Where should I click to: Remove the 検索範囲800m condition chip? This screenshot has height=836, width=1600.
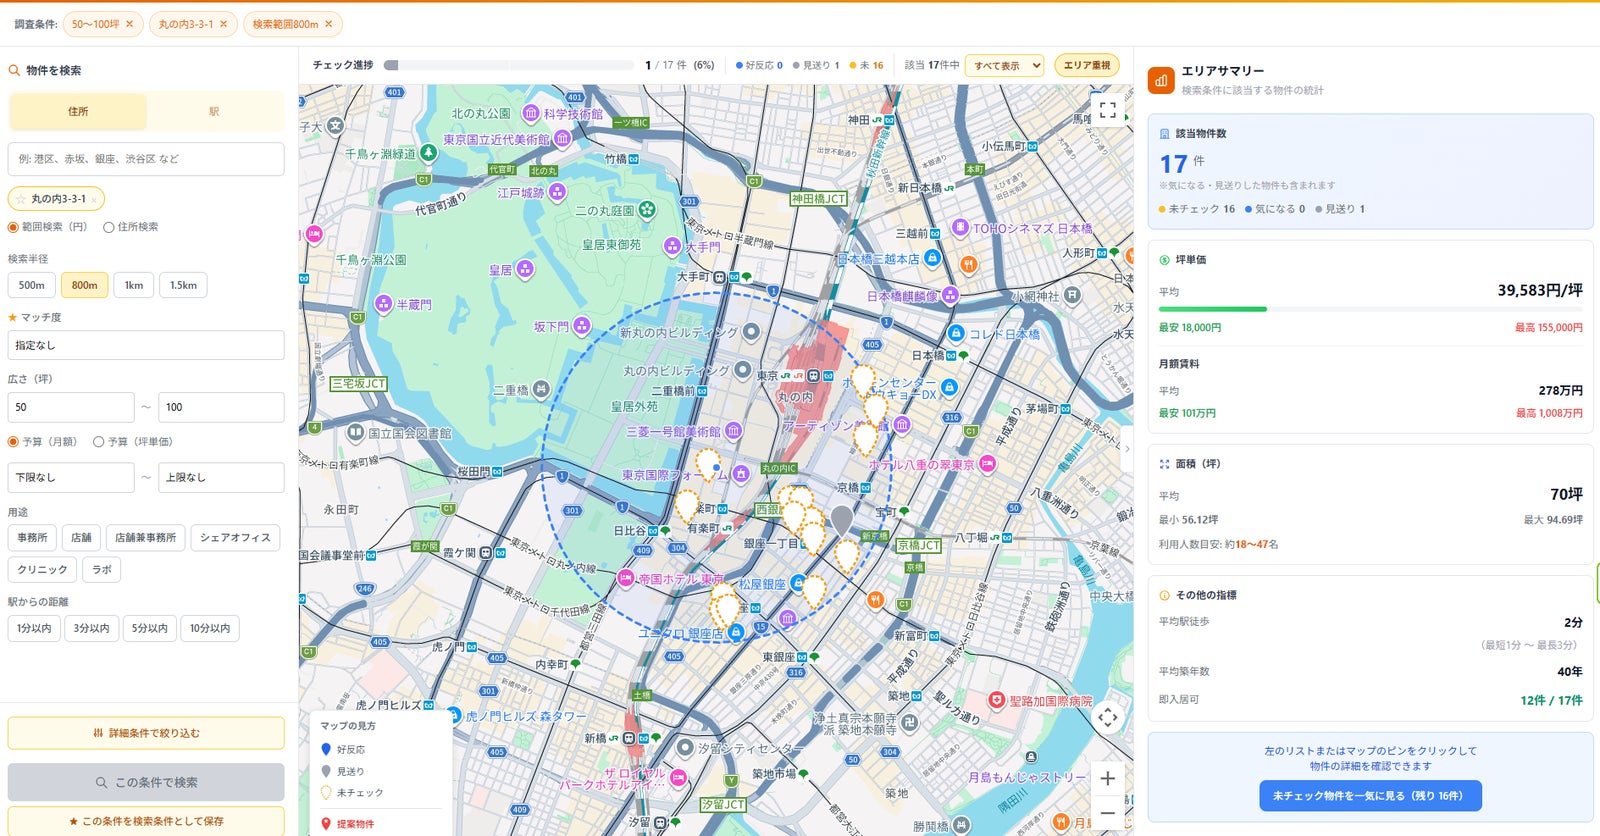point(328,24)
